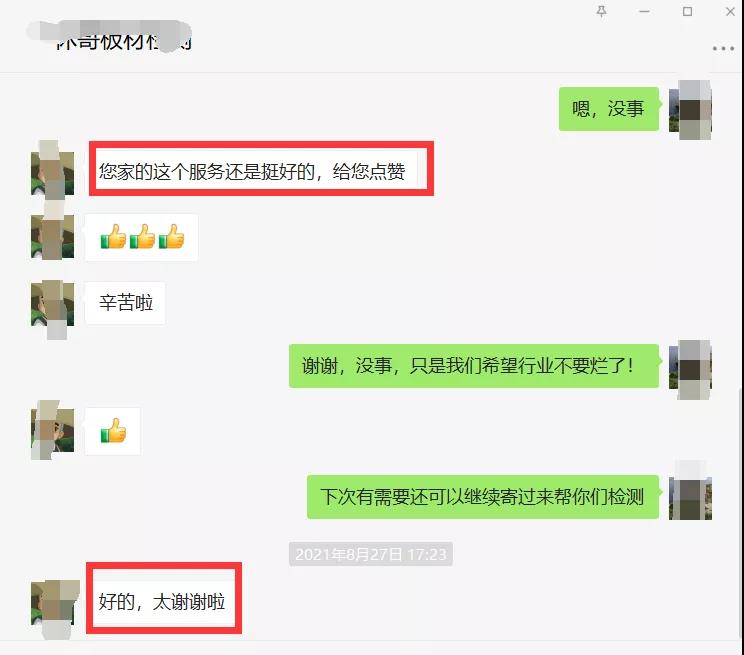The height and width of the screenshot is (655, 744).
Task: Click the single thumbs-up emoji message
Action: pyautogui.click(x=113, y=431)
